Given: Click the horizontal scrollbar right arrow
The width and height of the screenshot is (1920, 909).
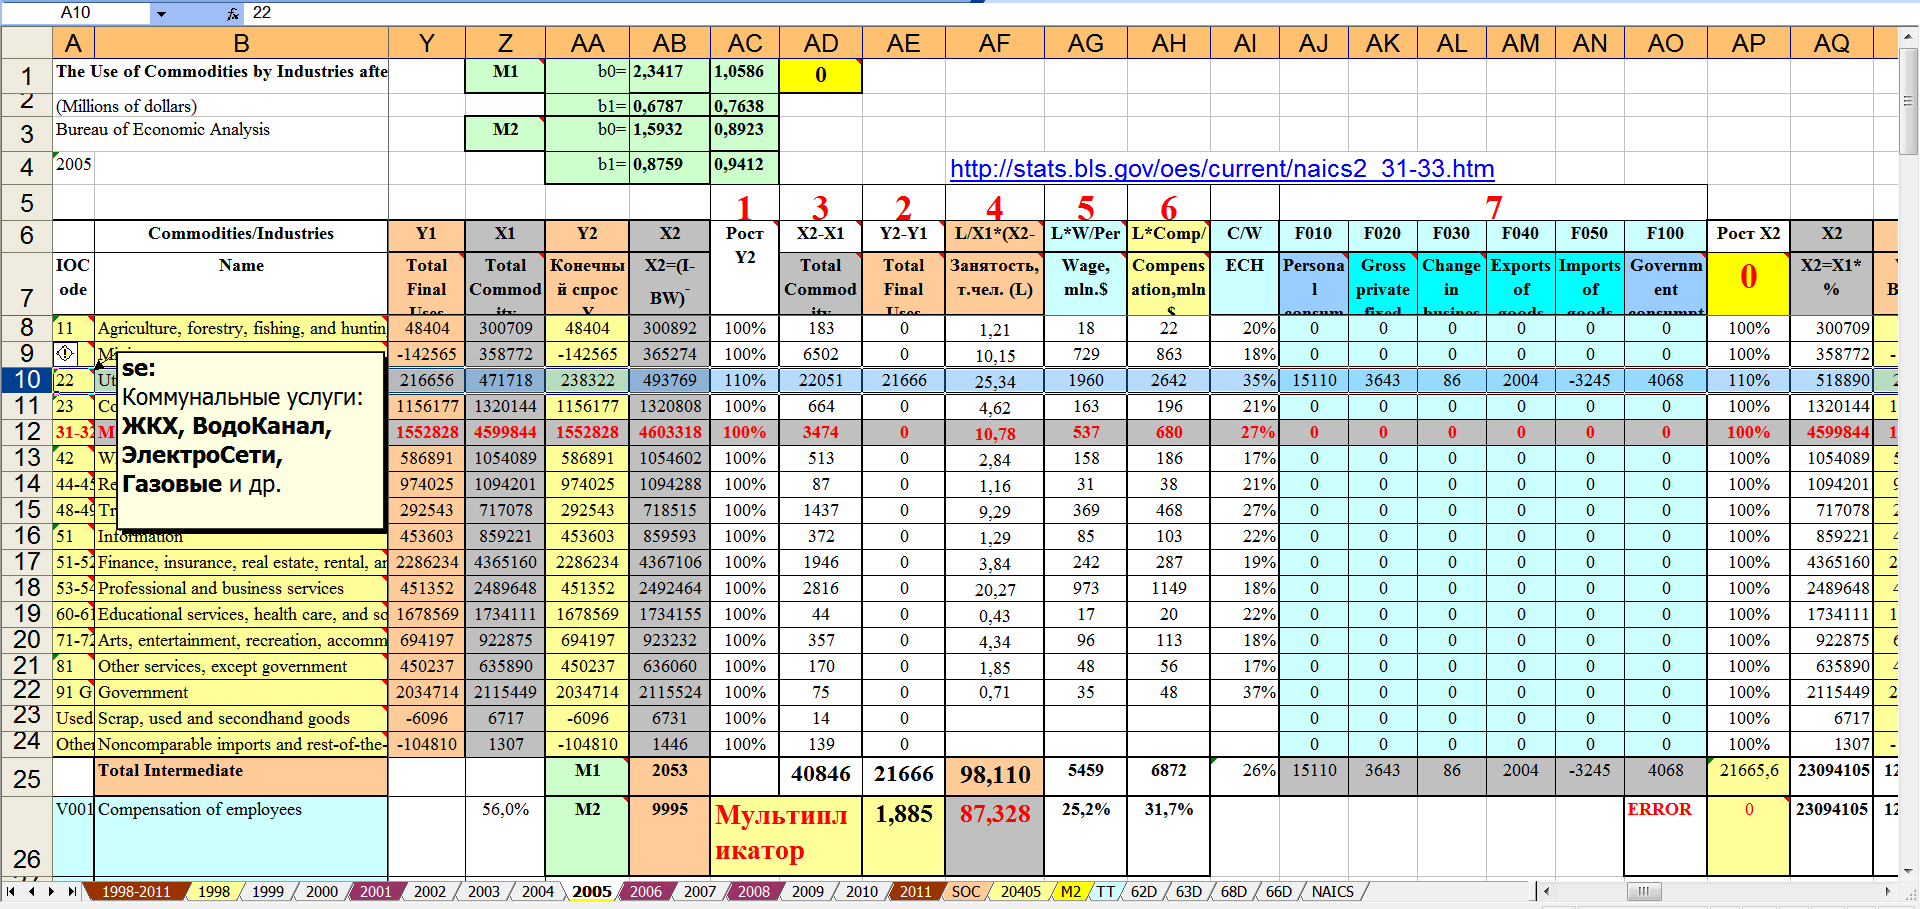Looking at the screenshot, I should pos(1888,891).
